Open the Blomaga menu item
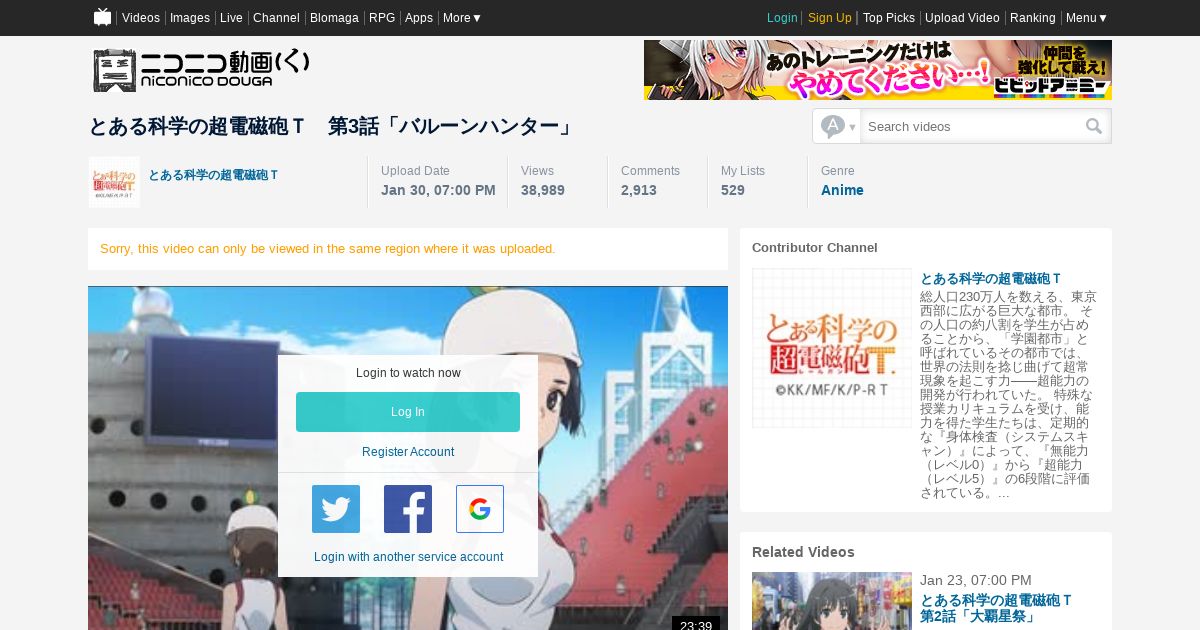Screen dimensions: 1200x630 click(x=334, y=18)
